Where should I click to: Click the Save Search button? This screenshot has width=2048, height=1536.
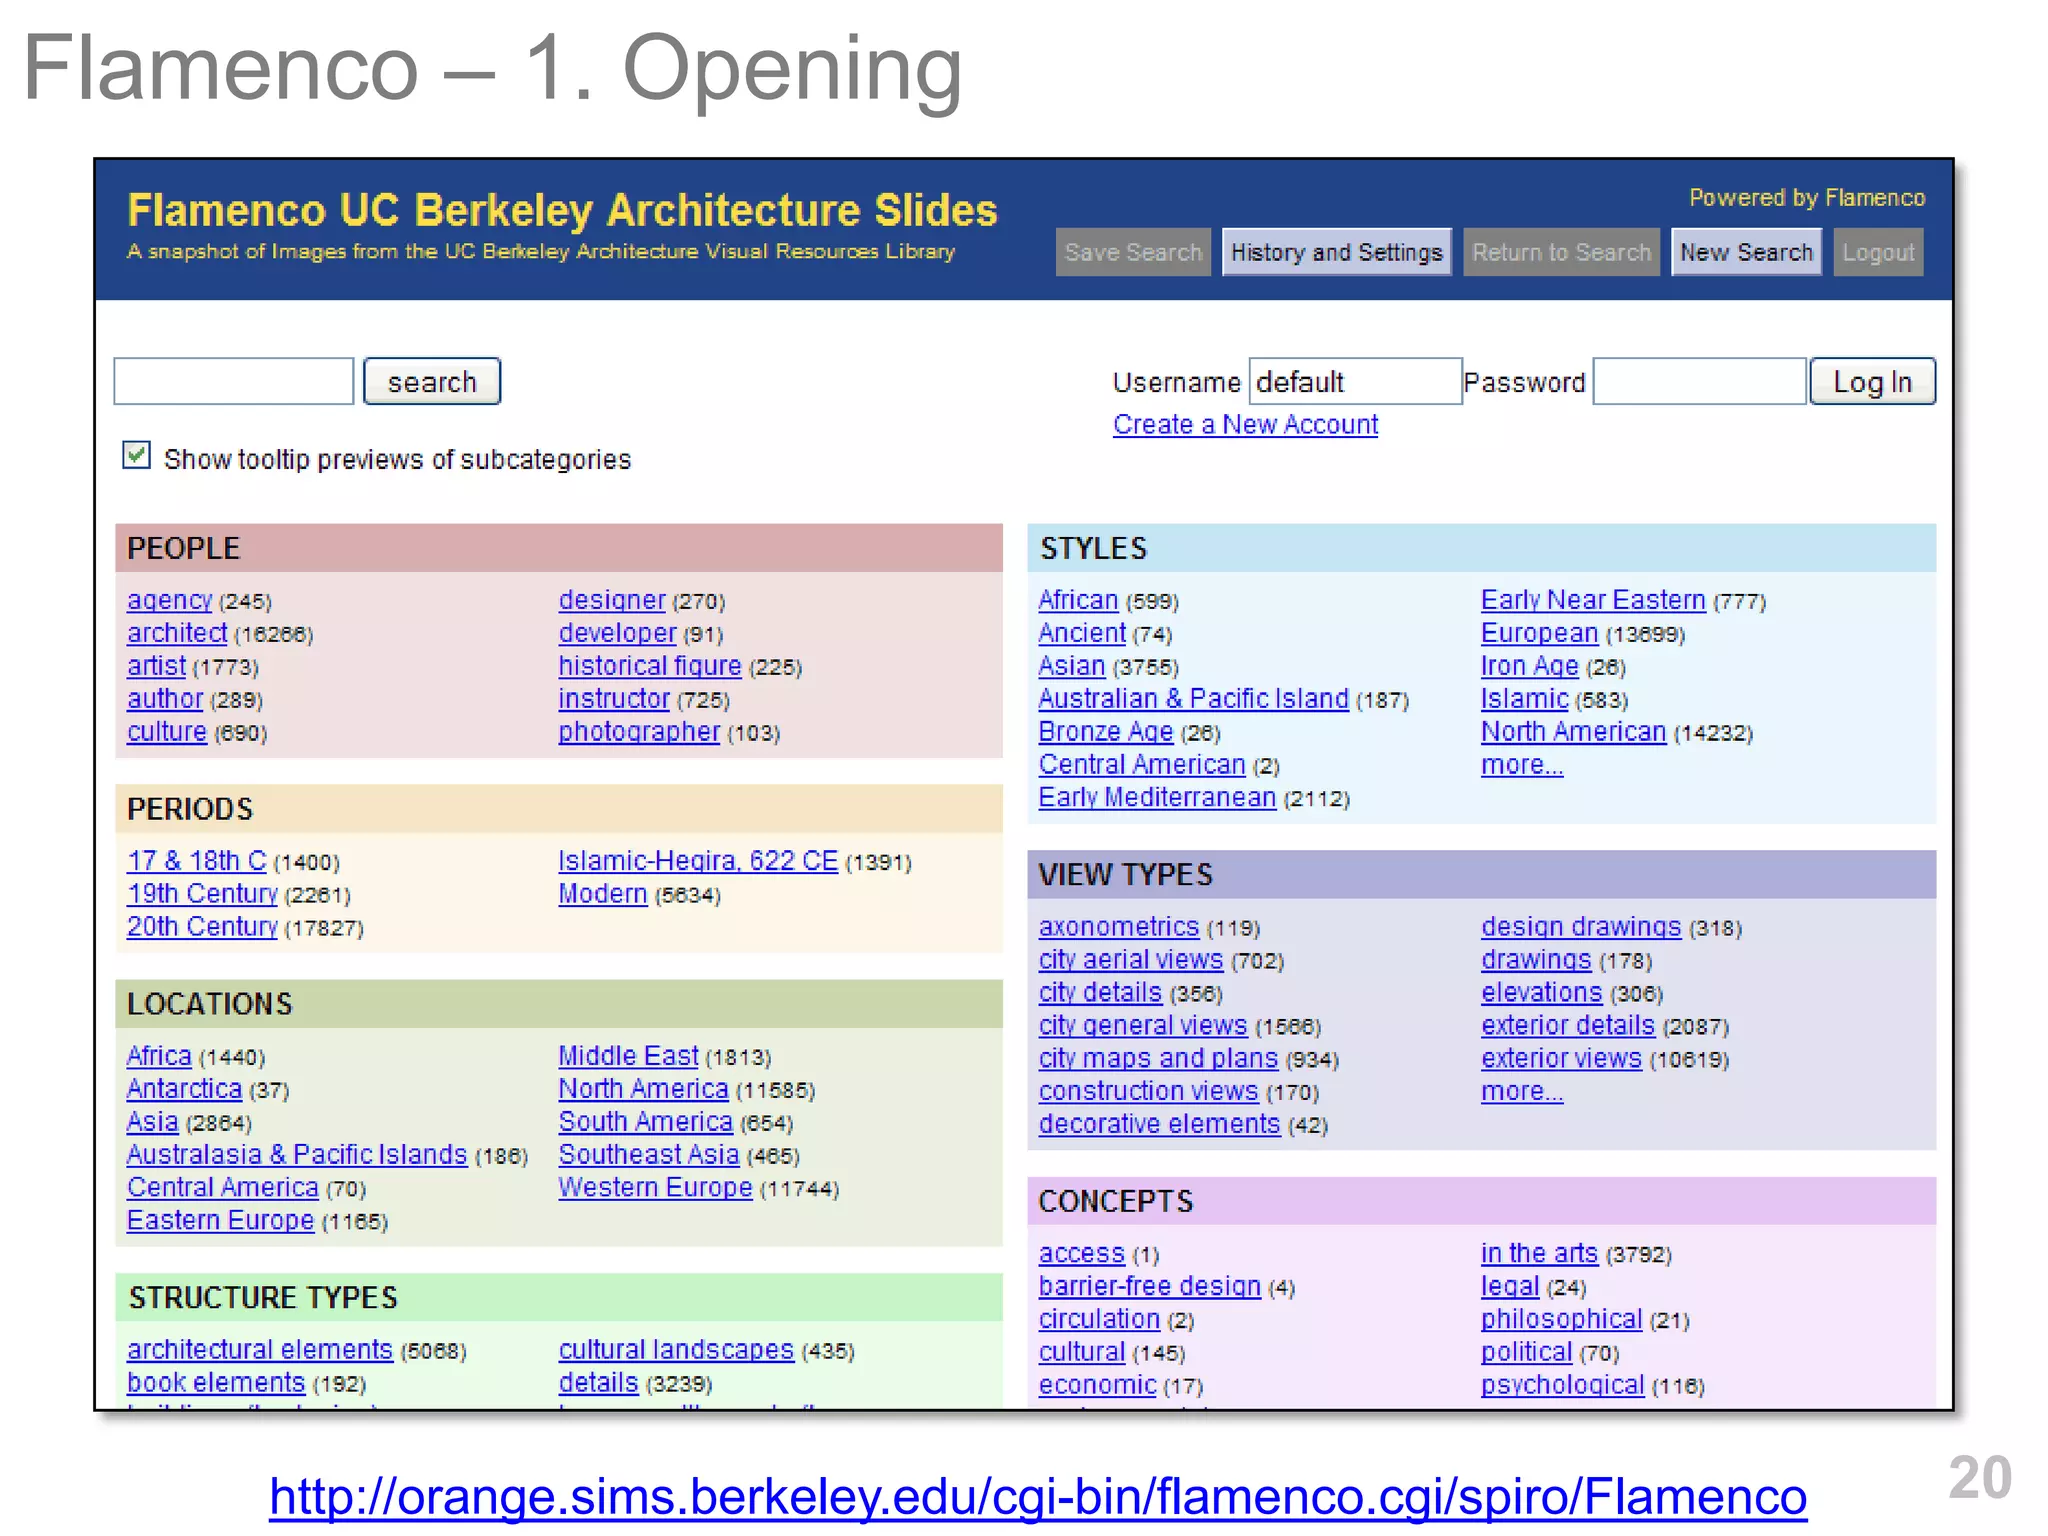[x=1133, y=252]
